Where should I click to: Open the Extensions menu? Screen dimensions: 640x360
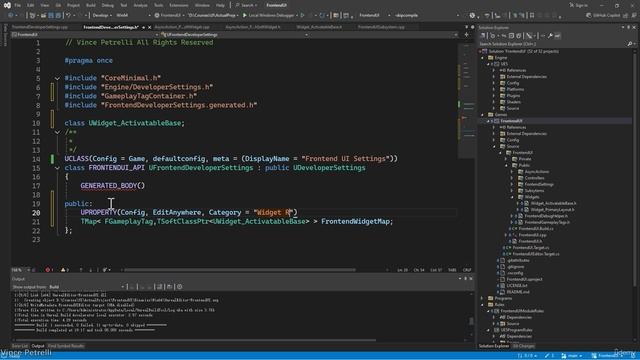tap(179, 5)
